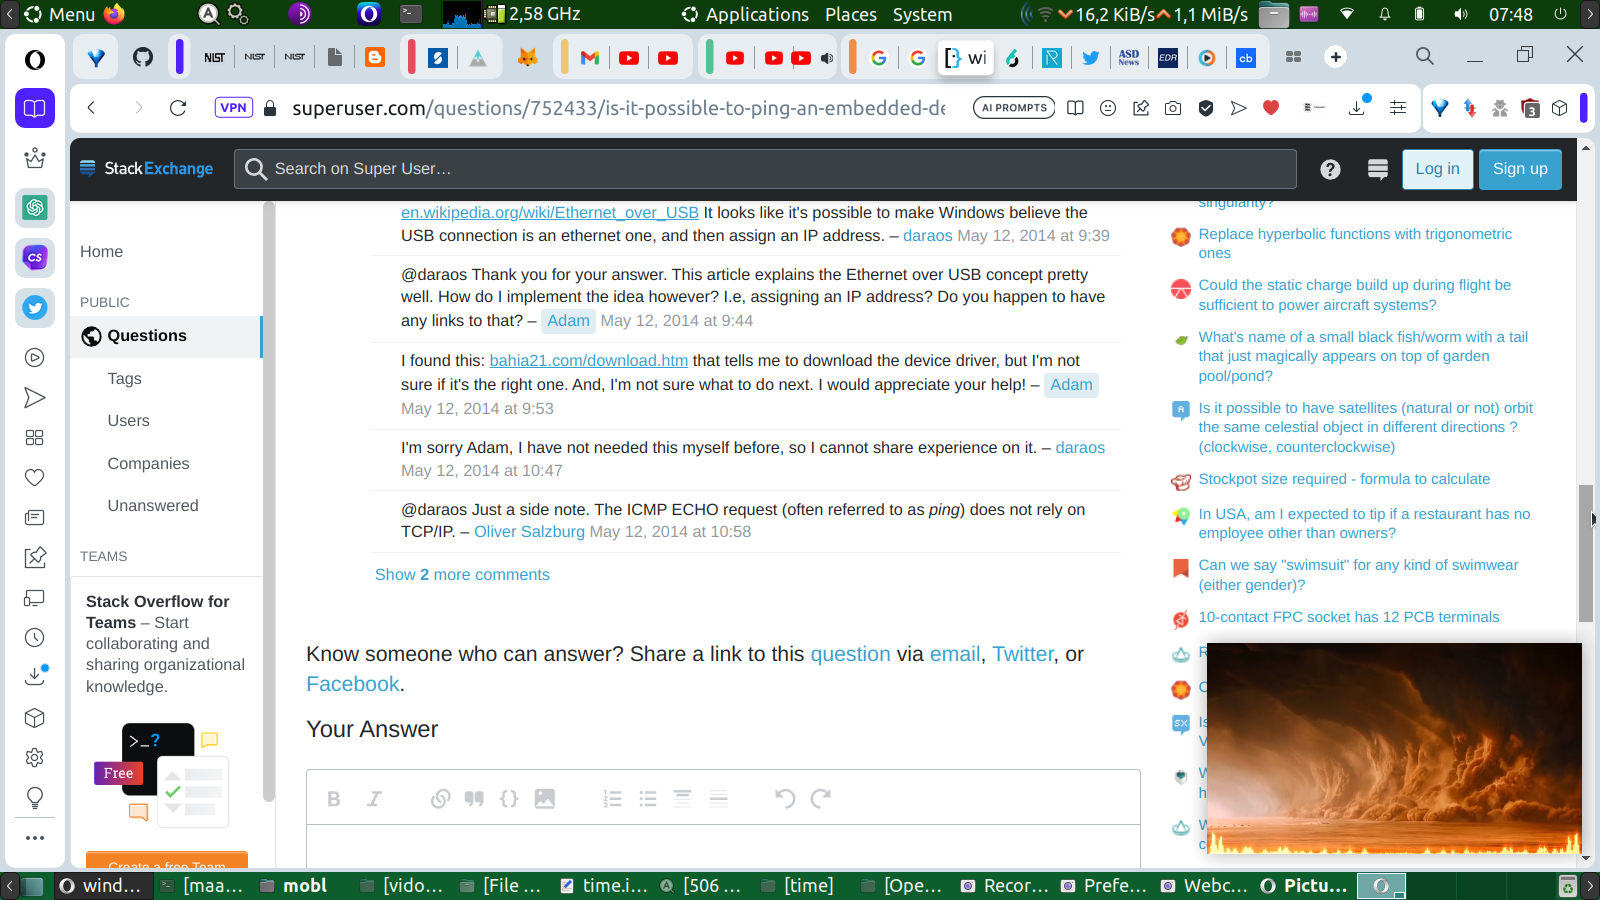Open a new browser tab
The width and height of the screenshot is (1600, 900).
1336,57
